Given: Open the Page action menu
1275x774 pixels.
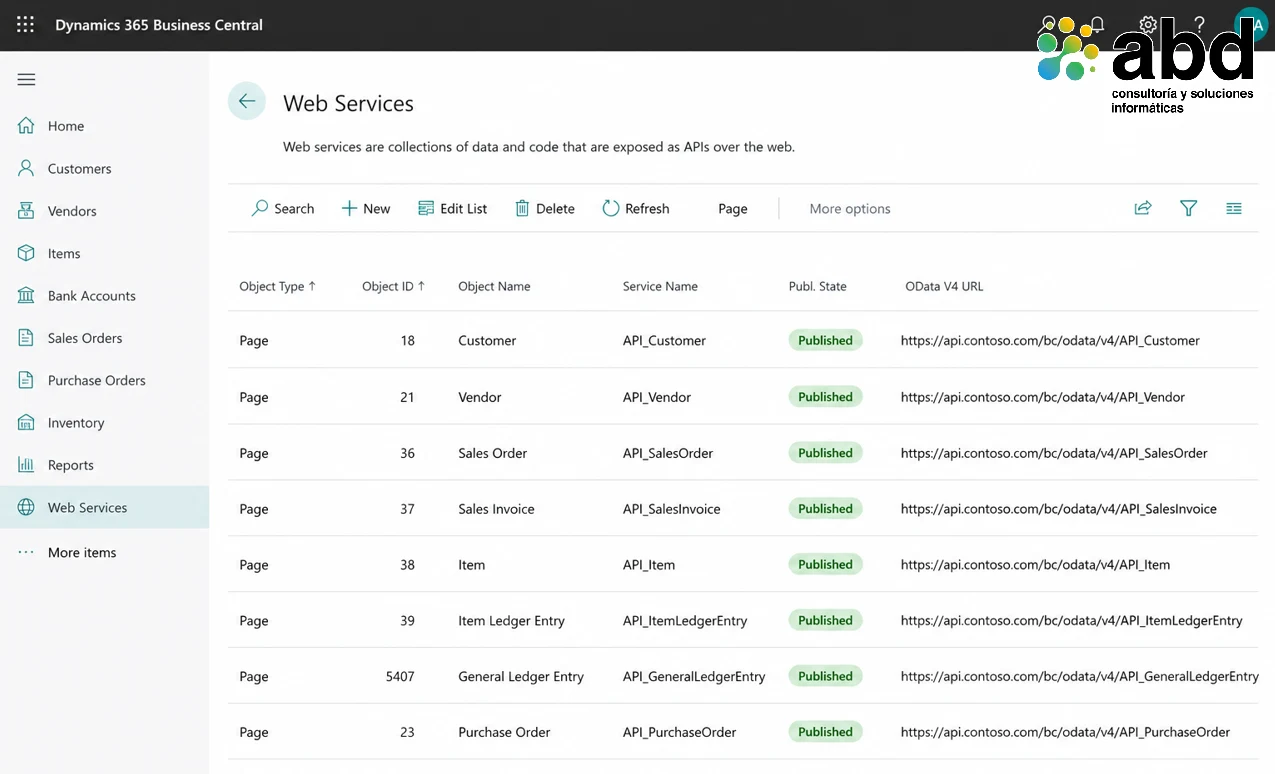Looking at the screenshot, I should [x=733, y=208].
